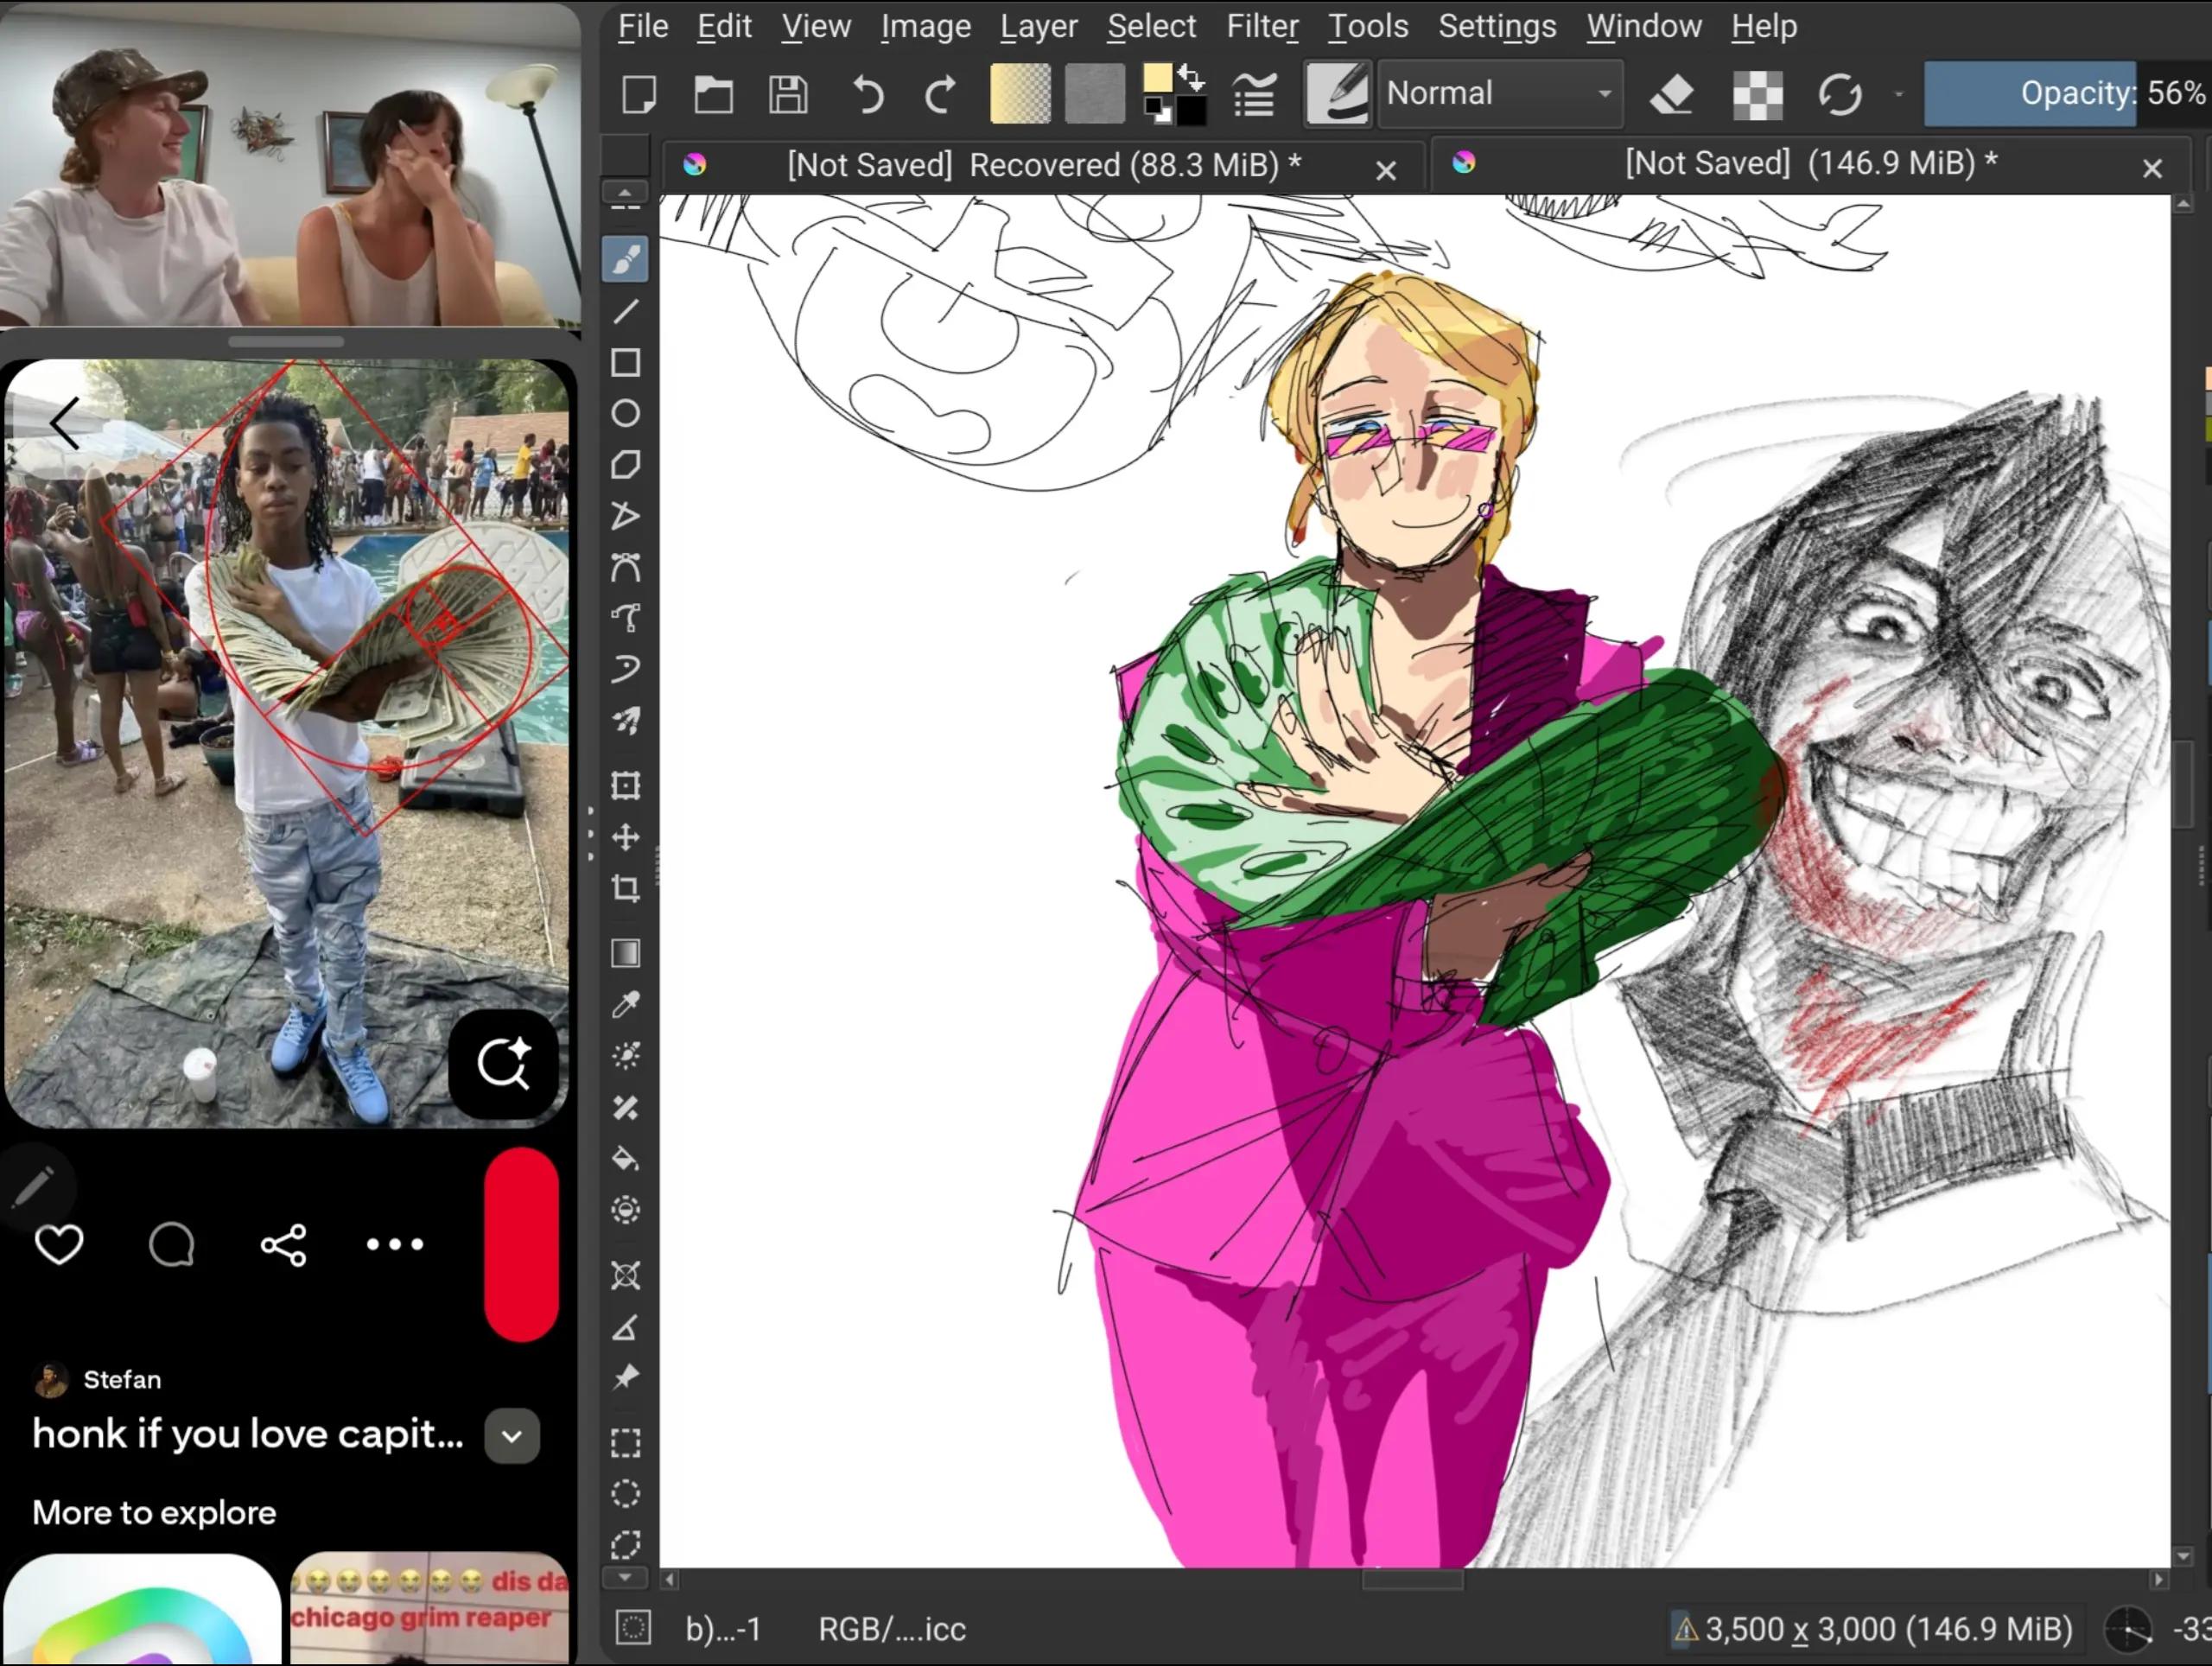The image size is (2212, 1666).
Task: Create a new document
Action: (x=639, y=95)
